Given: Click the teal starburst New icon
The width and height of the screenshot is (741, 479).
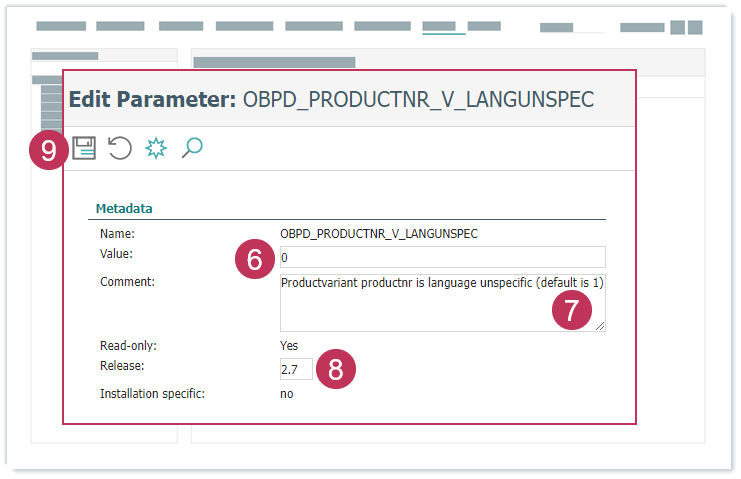Looking at the screenshot, I should pyautogui.click(x=155, y=149).
